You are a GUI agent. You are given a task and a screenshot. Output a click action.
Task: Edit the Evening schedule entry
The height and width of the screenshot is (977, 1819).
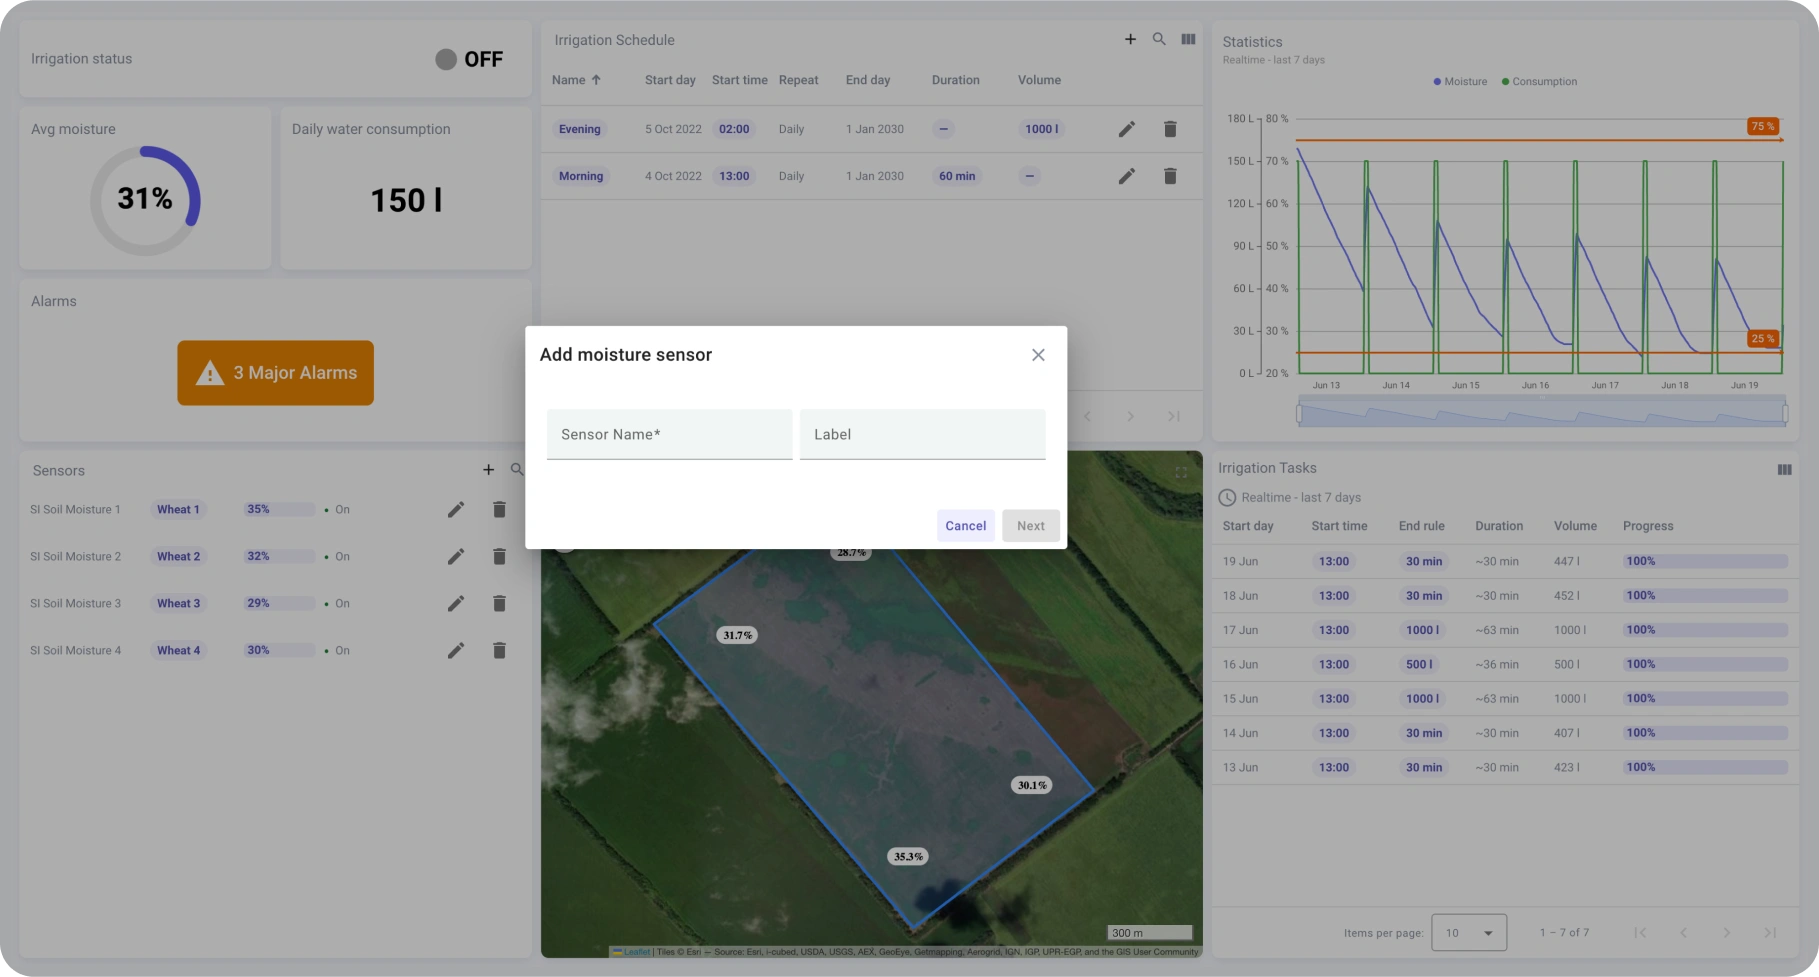point(1126,129)
